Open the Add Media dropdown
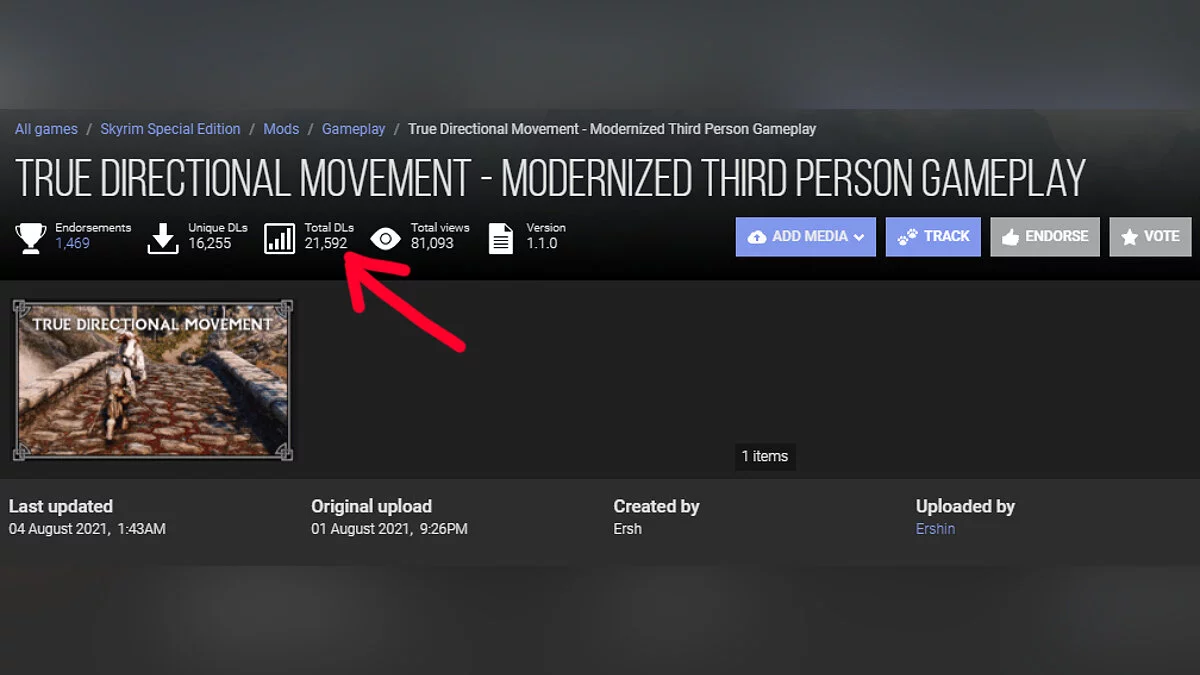Image resolution: width=1200 pixels, height=675 pixels. coord(806,237)
